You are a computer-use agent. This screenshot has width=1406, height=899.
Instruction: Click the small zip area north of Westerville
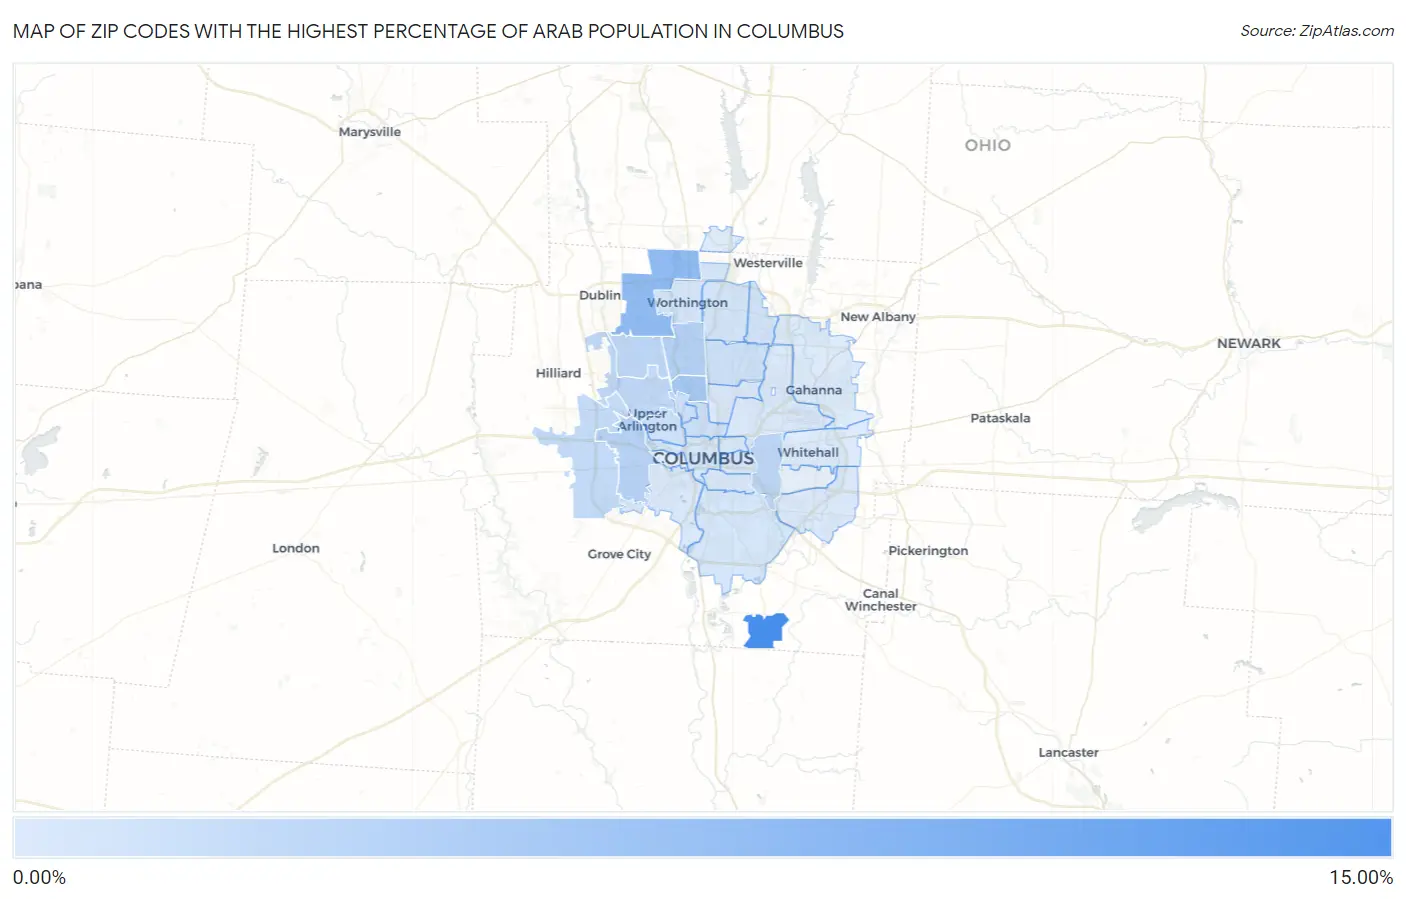click(x=720, y=240)
